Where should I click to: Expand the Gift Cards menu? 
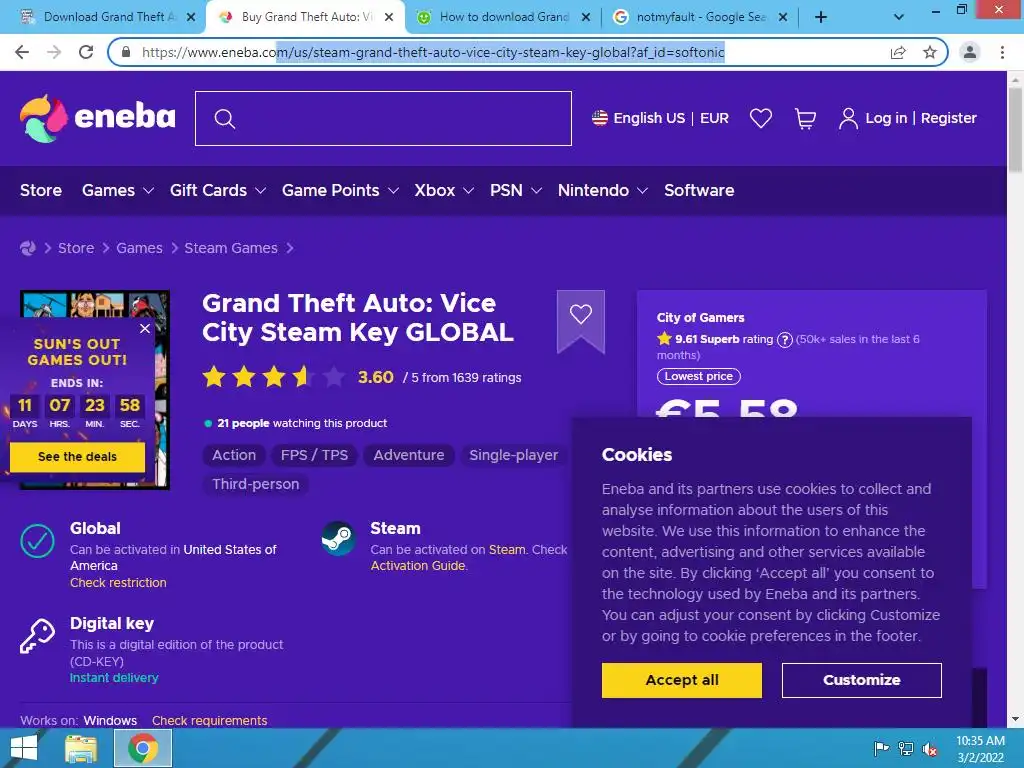218,190
